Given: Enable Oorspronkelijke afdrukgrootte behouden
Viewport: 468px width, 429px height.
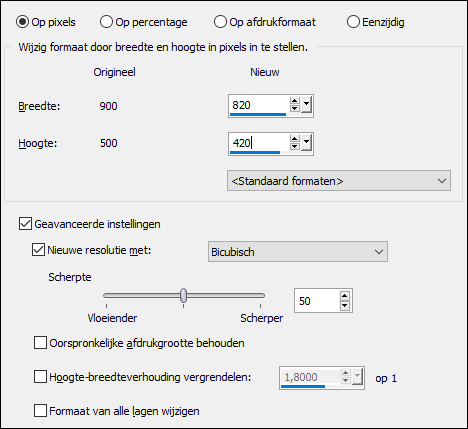Looking at the screenshot, I should pos(40,343).
